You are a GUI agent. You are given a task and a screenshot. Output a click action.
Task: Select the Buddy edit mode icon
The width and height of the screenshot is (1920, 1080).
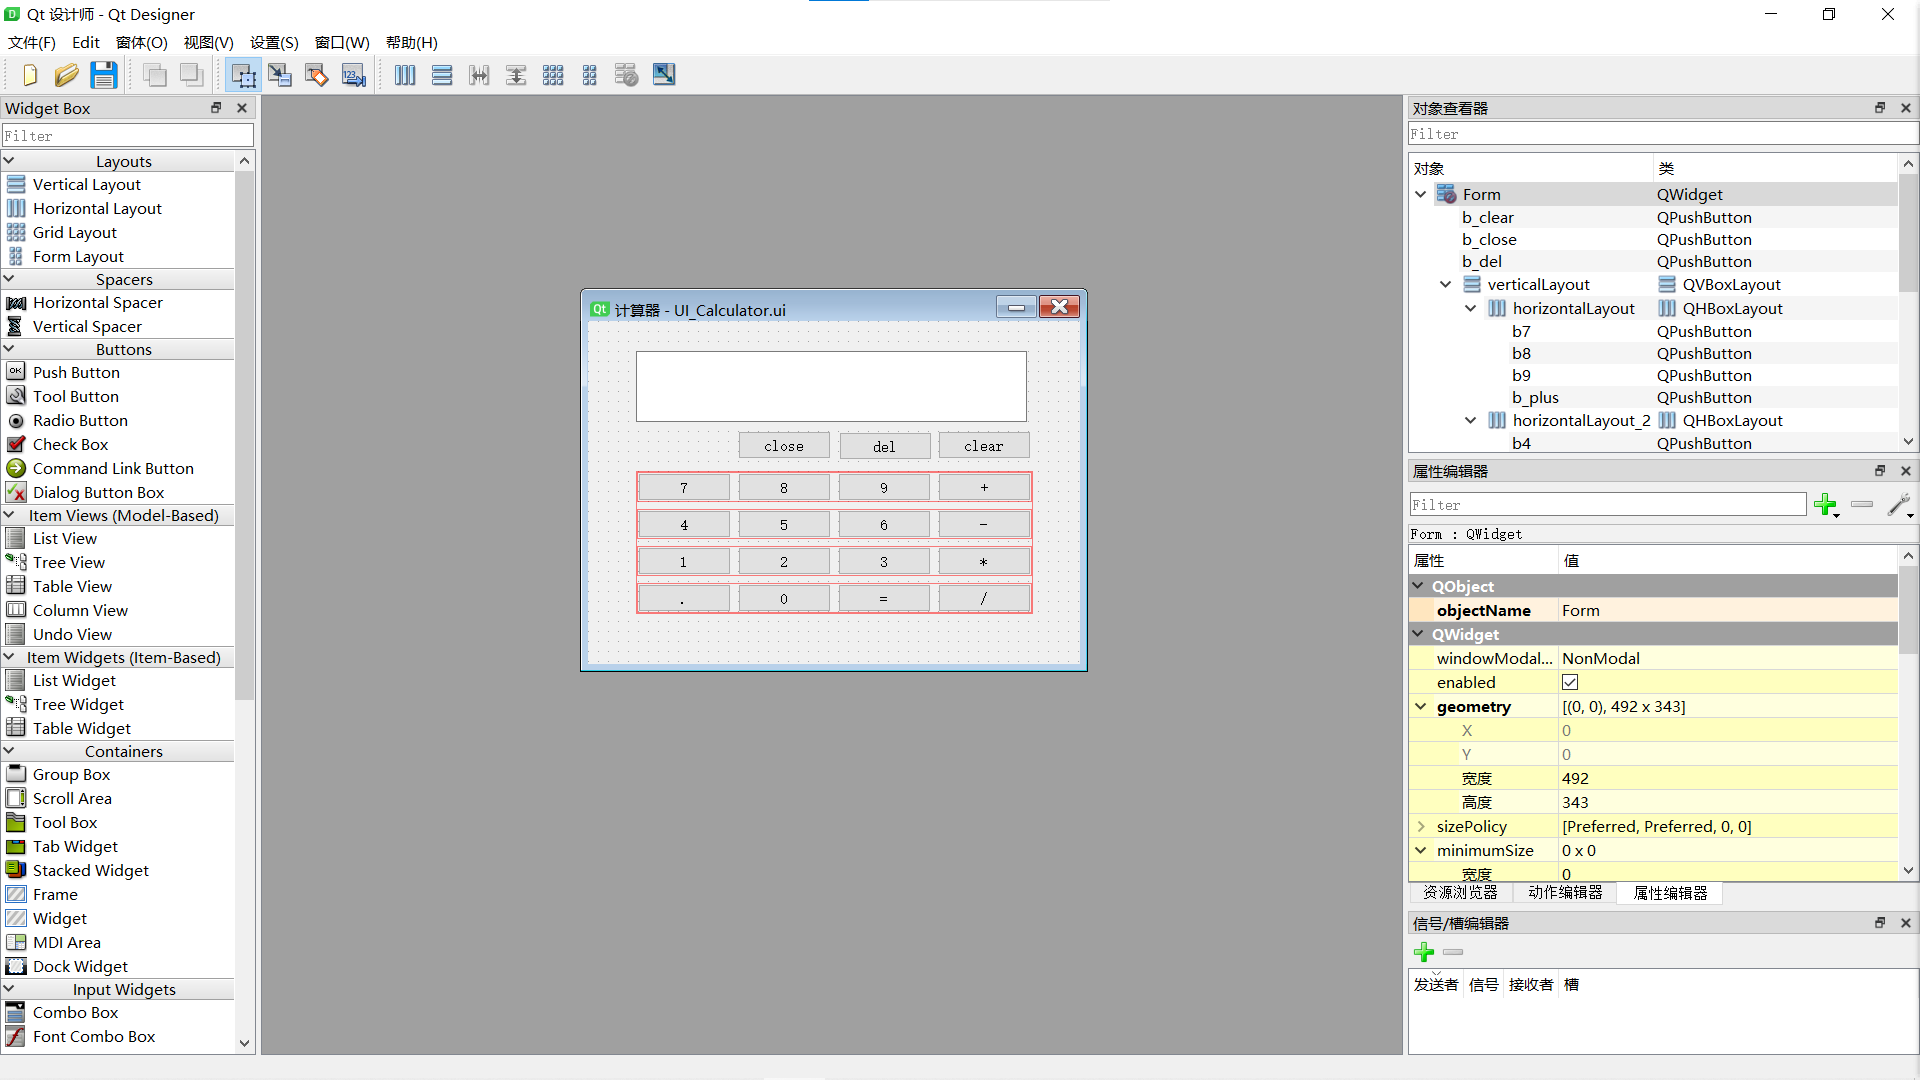316,74
